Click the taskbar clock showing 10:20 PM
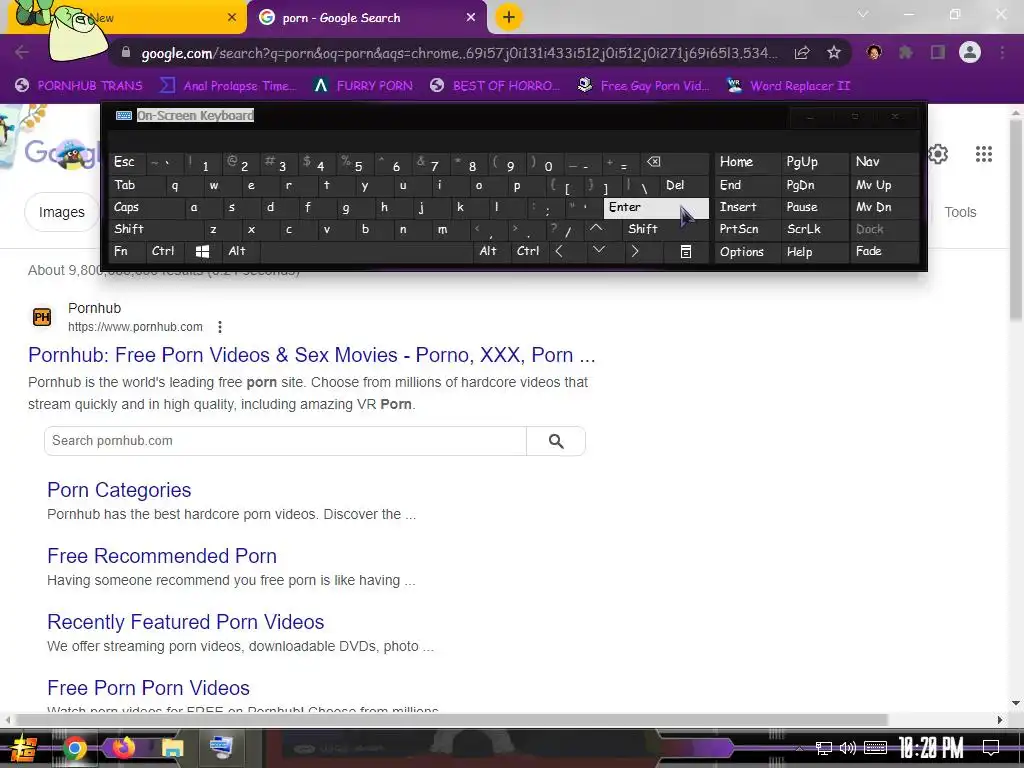 (x=931, y=748)
